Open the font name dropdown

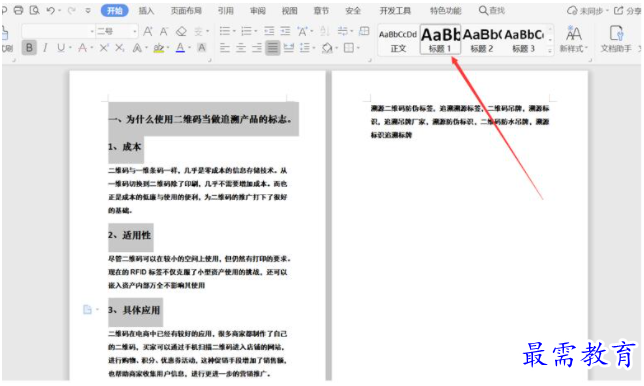[x=92, y=31]
